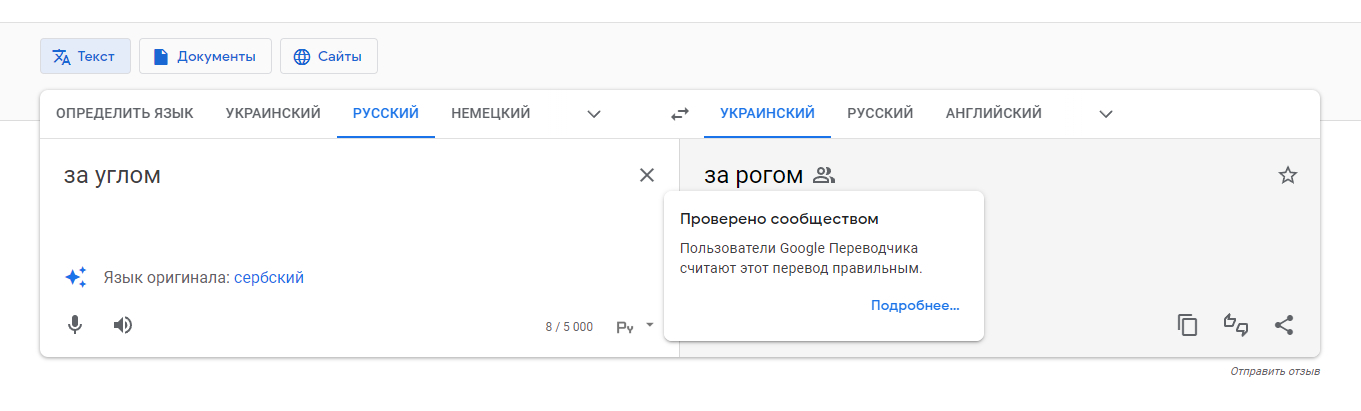1361x411 pixels.
Task: Select АНГЛИЙСКИЙ as target language
Action: click(994, 114)
